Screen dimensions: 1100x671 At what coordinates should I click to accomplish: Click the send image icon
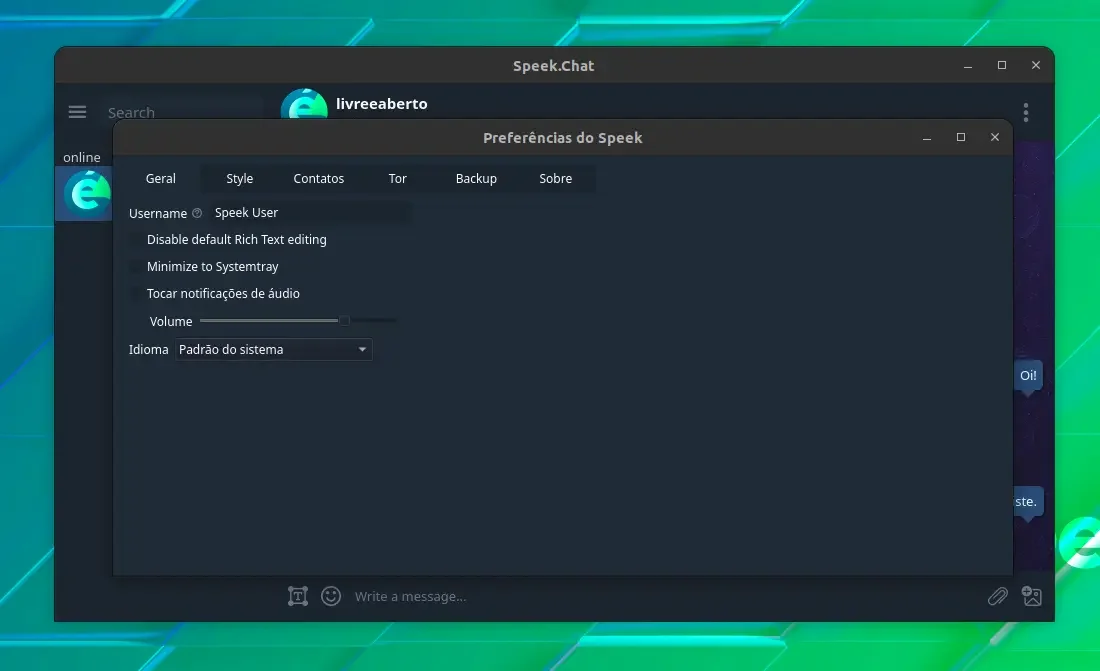[1031, 596]
